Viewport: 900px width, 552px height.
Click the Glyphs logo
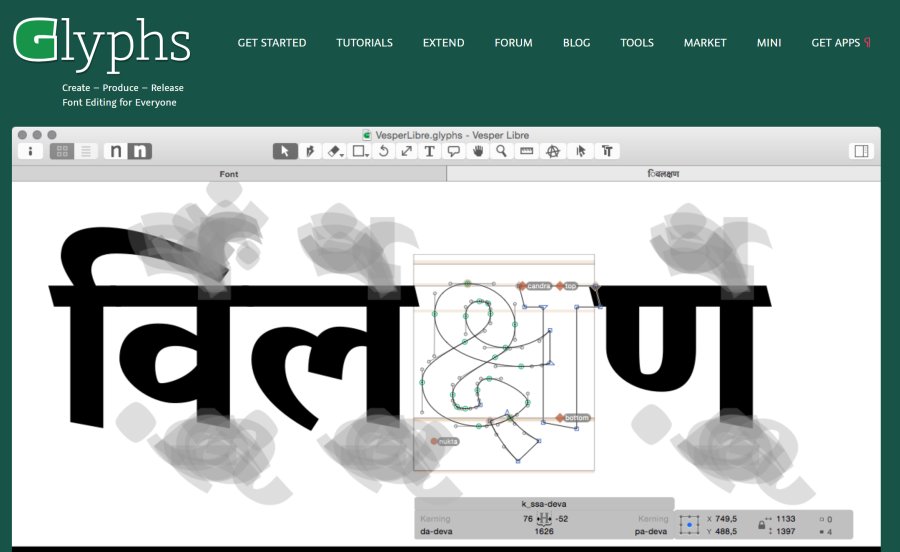coord(101,42)
